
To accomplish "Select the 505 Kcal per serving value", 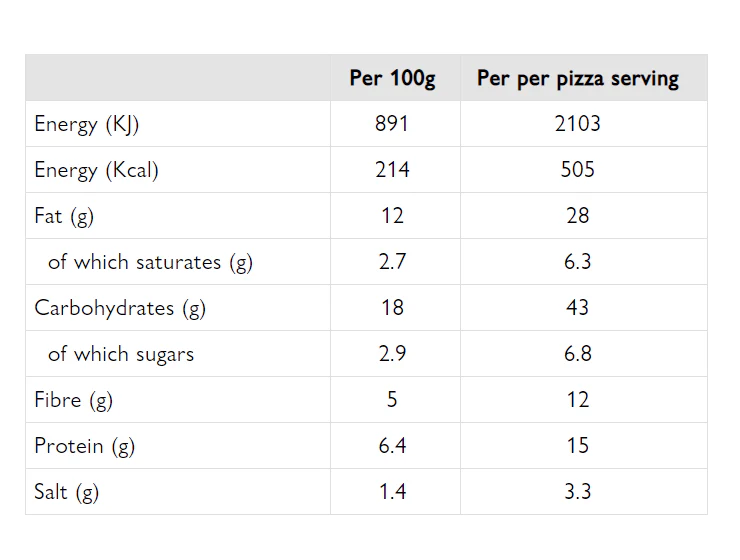I will point(578,170).
